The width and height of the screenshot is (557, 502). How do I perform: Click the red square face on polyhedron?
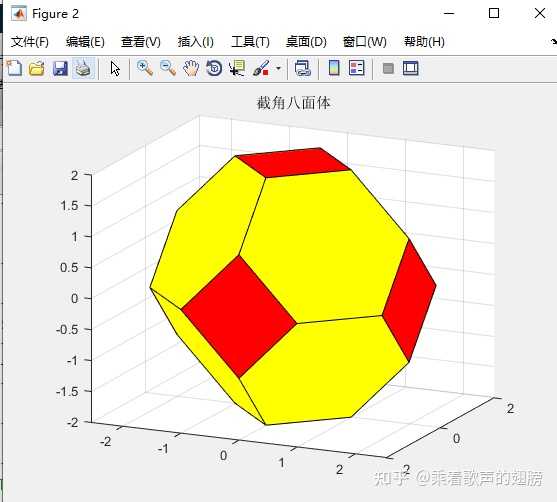pos(239,316)
